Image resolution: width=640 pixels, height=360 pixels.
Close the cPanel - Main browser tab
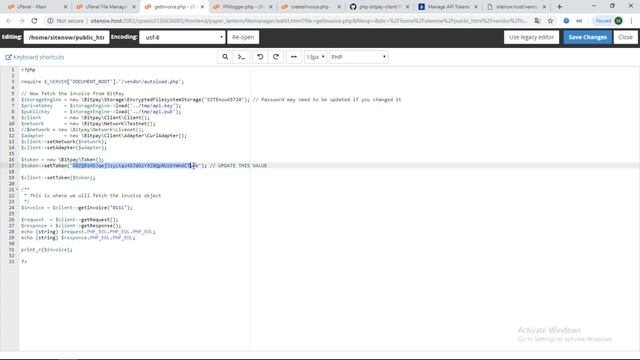[x=65, y=7]
